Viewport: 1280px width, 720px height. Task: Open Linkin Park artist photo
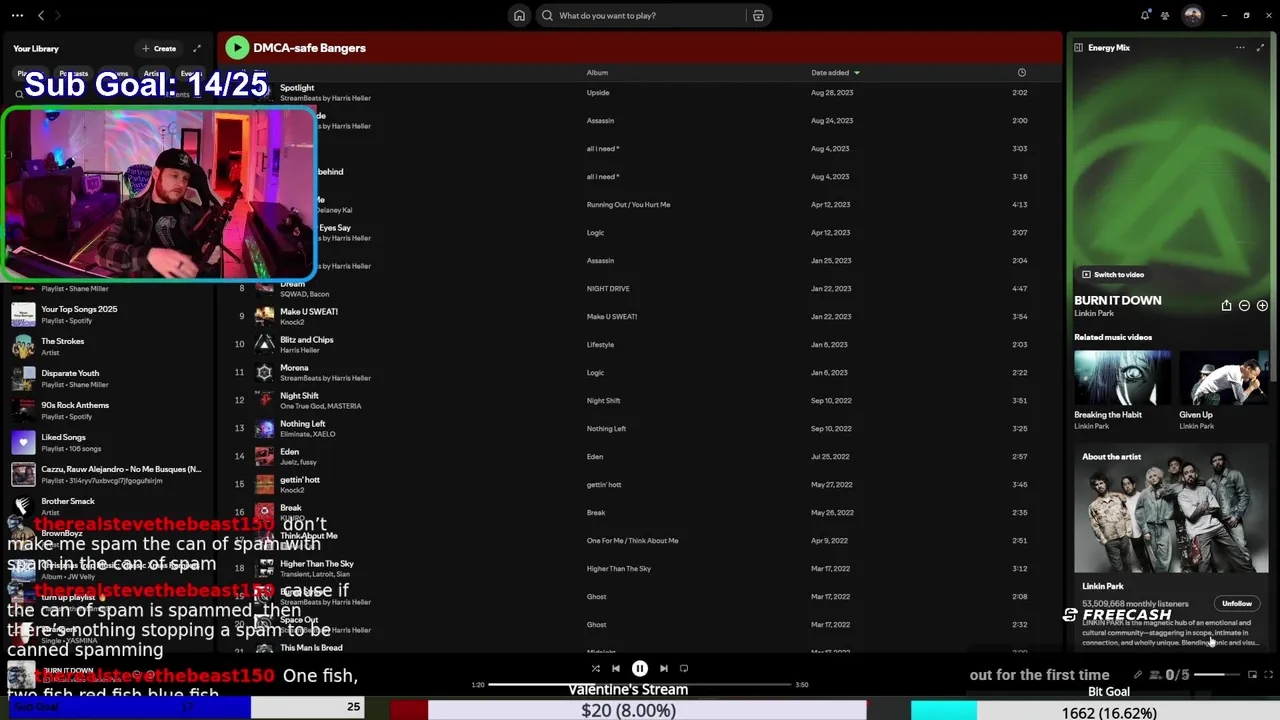pyautogui.click(x=1171, y=510)
